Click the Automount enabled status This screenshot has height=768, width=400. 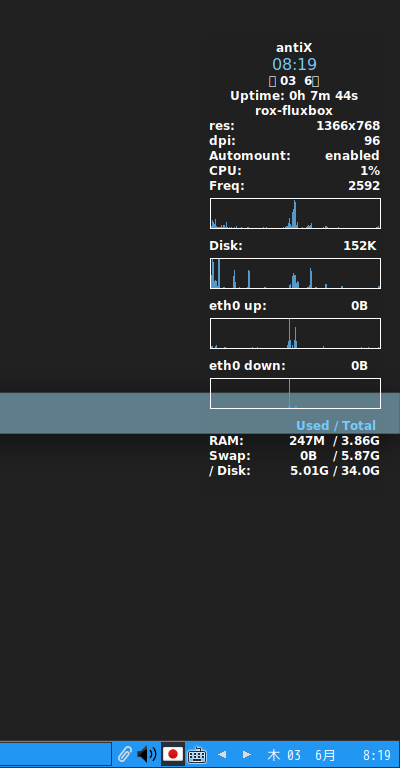[294, 156]
